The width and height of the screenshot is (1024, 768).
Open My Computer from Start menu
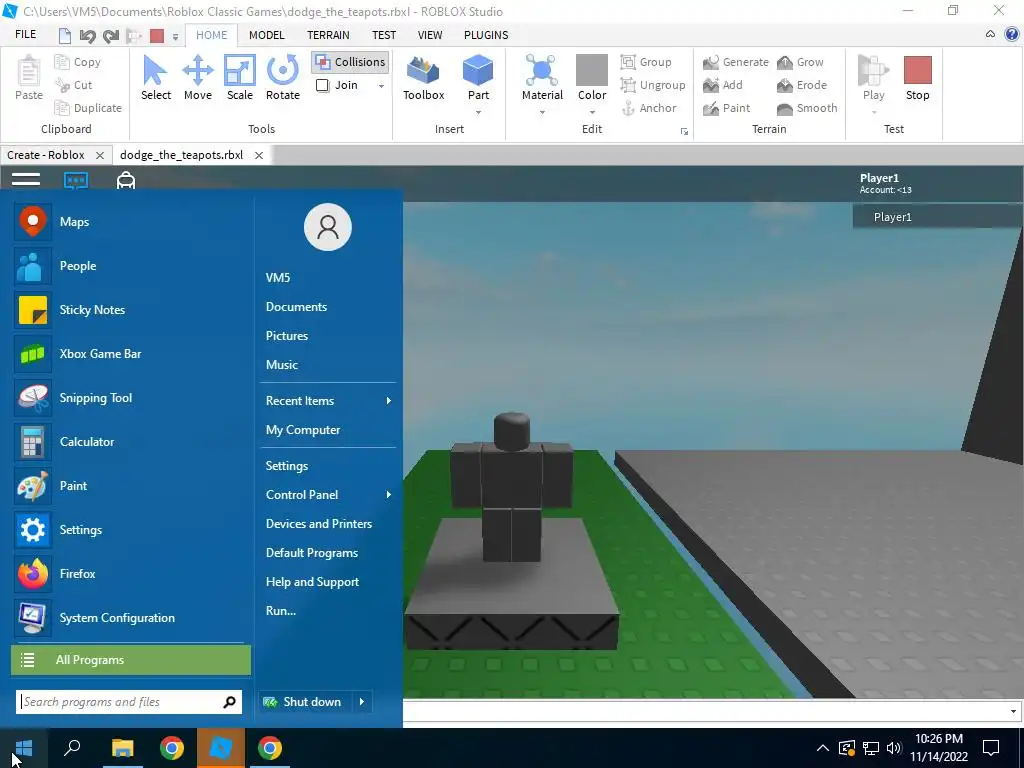pos(302,430)
